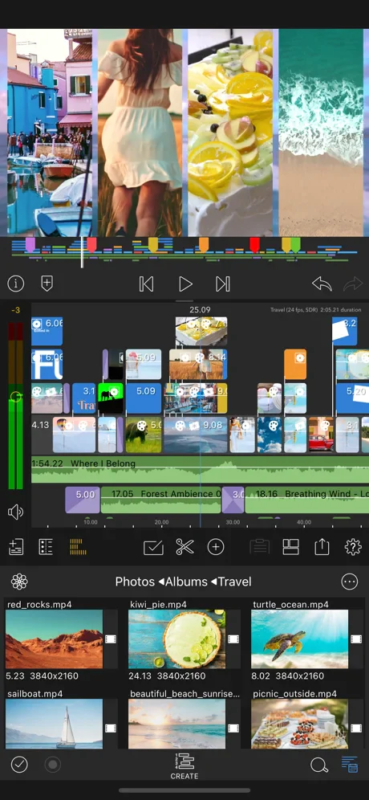The image size is (369, 800).
Task: Go back to Albums in the breadcrumb
Action: (x=186, y=582)
